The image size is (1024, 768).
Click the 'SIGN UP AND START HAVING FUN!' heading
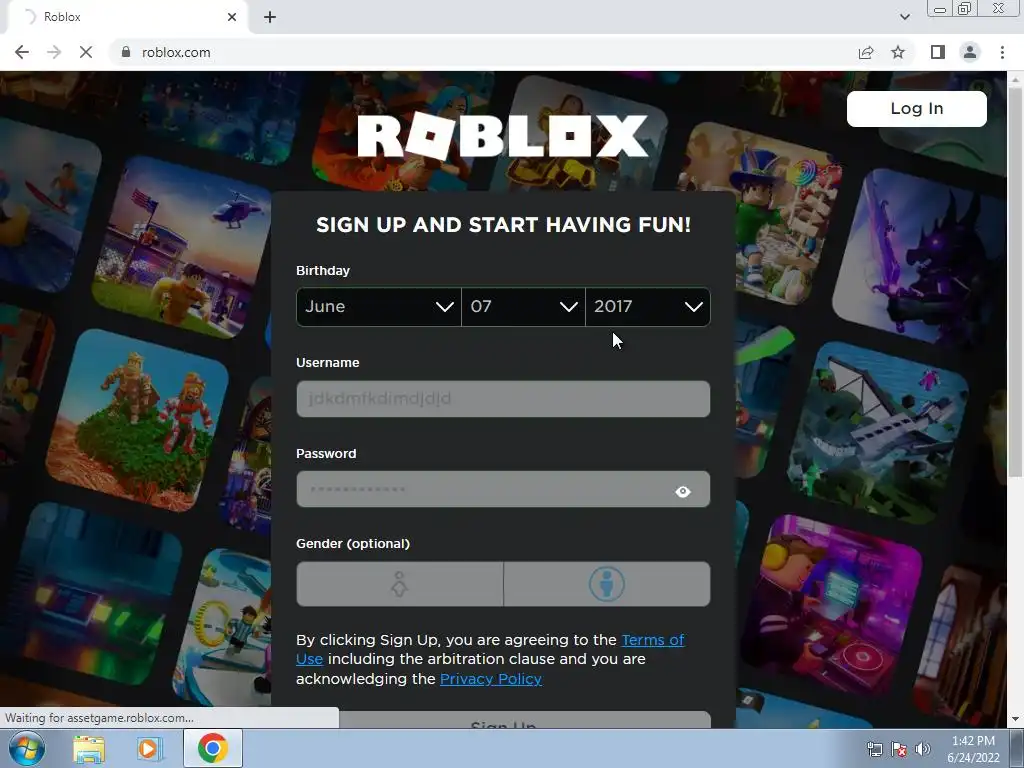(503, 225)
